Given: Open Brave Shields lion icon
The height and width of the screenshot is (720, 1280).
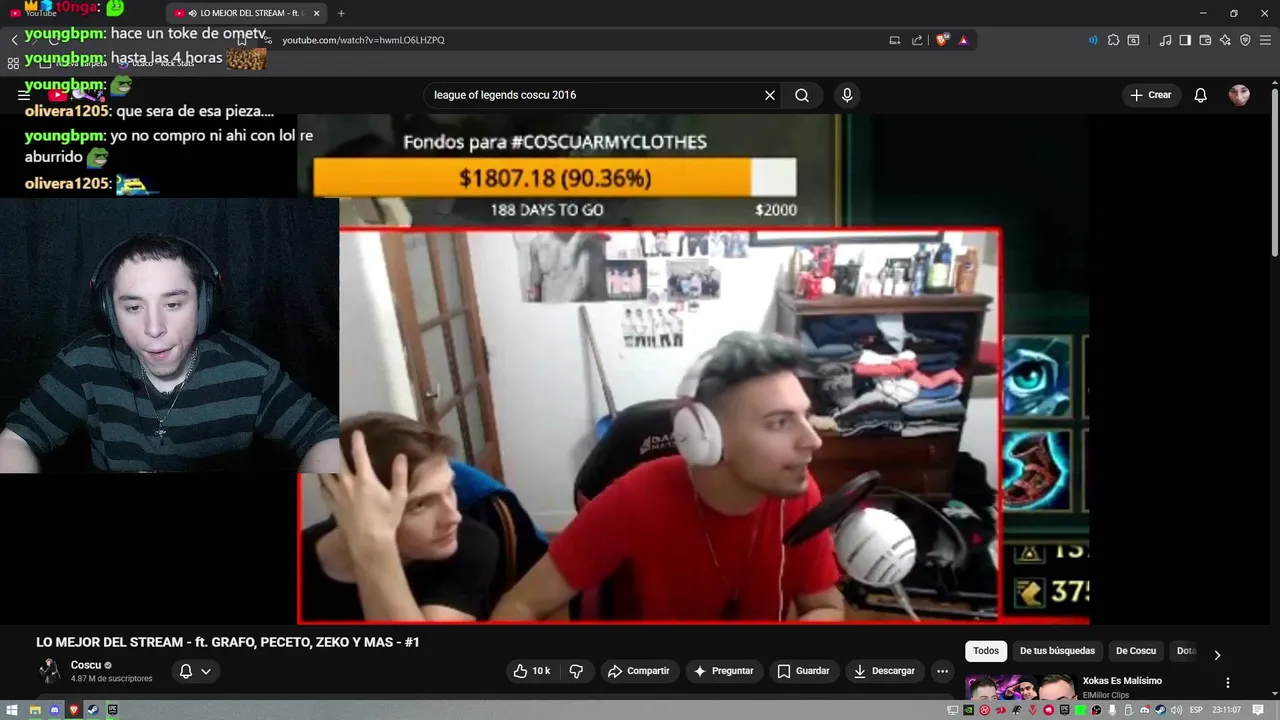Looking at the screenshot, I should (942, 40).
